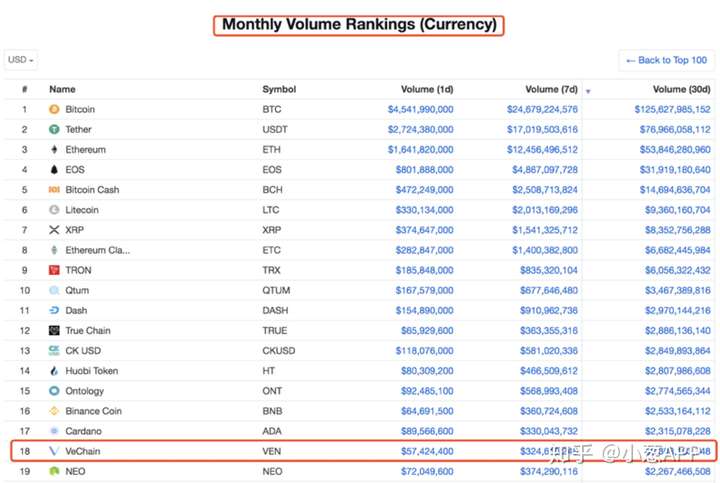Open the Ethereum name link
This screenshot has width=720, height=483.
85,150
